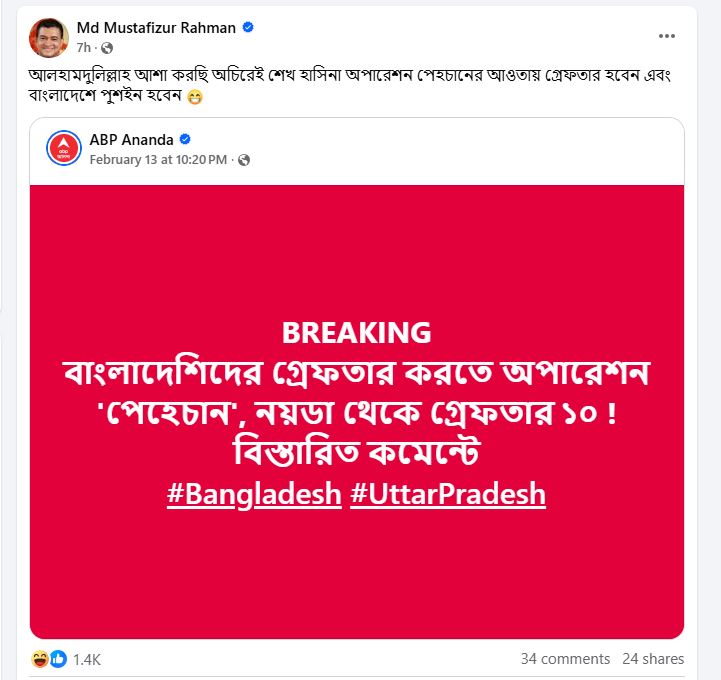Click the public globe icon next to 7h
Screen dimensions: 721x680
coord(107,47)
